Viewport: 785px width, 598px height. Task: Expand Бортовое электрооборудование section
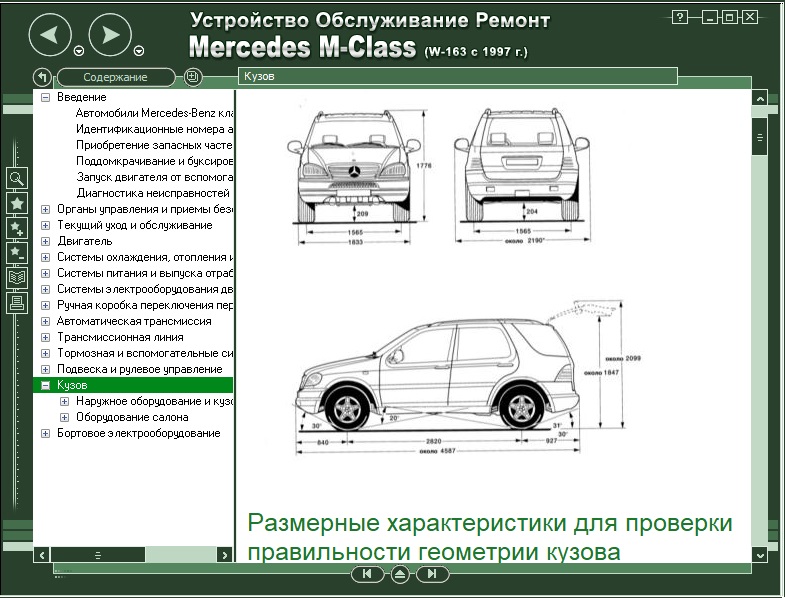click(45, 434)
